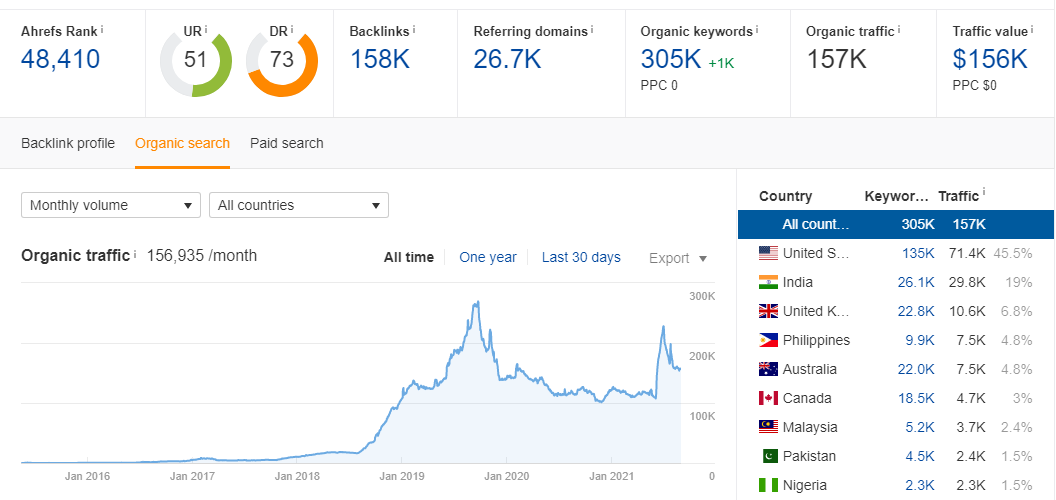This screenshot has height=500, width=1056.
Task: Click the organic traffic line chart
Action: 352,381
